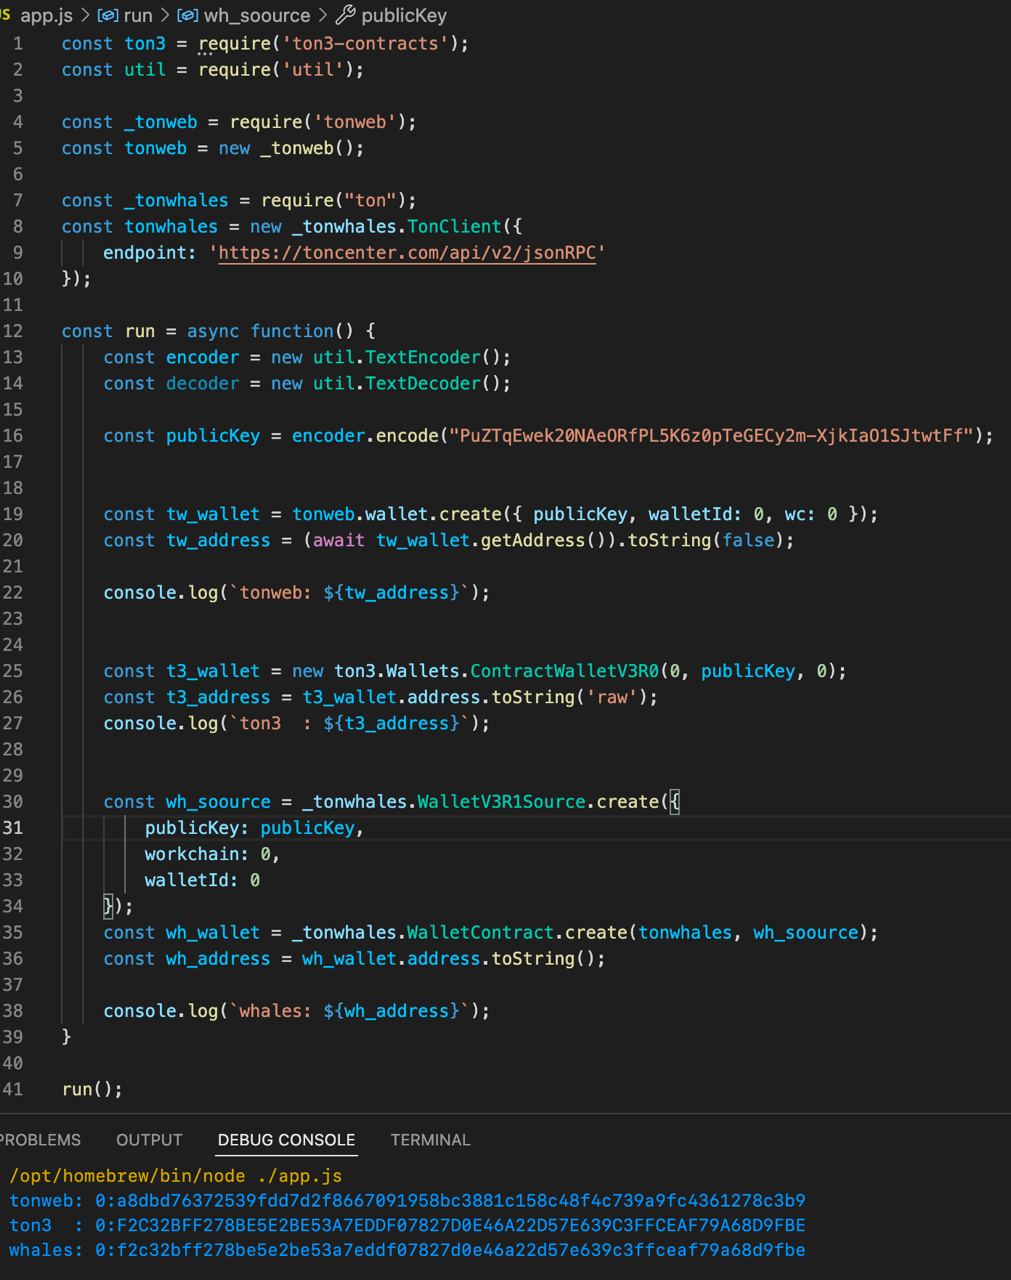Image resolution: width=1011 pixels, height=1280 pixels.
Task: Click the tonweb address output line
Action: click(407, 1201)
